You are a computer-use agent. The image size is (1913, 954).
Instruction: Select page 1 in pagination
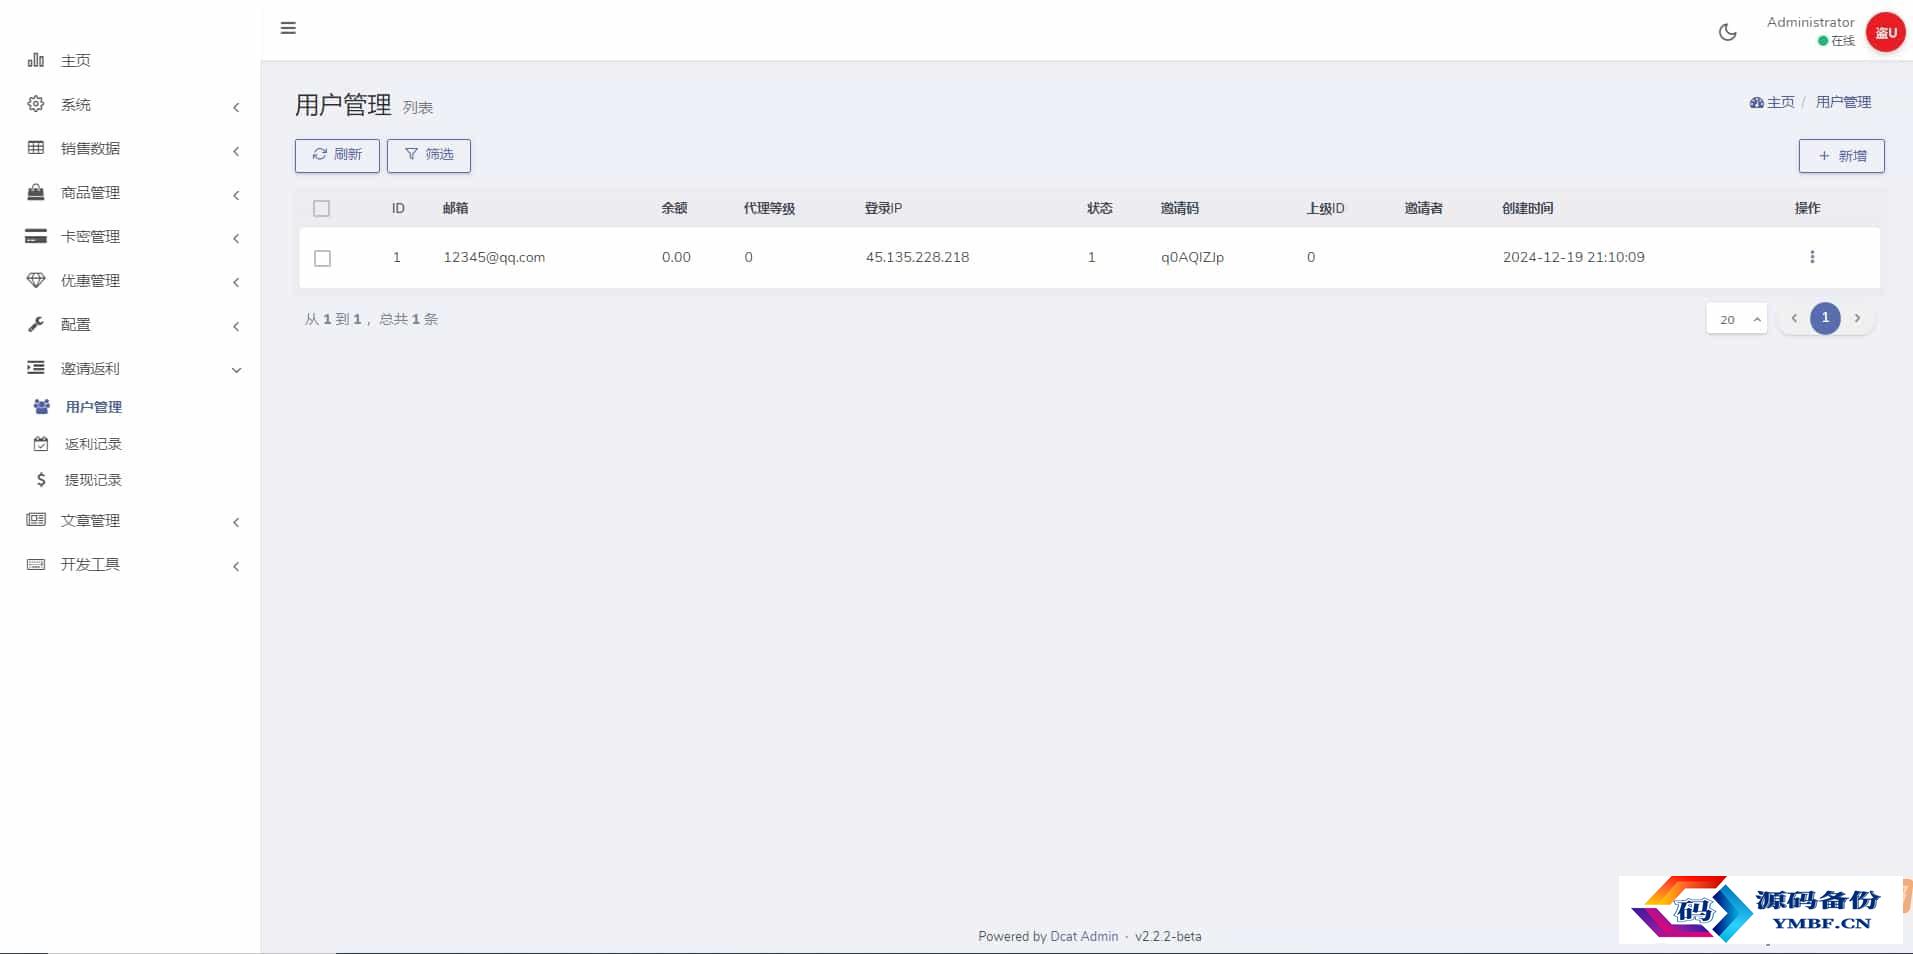pyautogui.click(x=1825, y=318)
